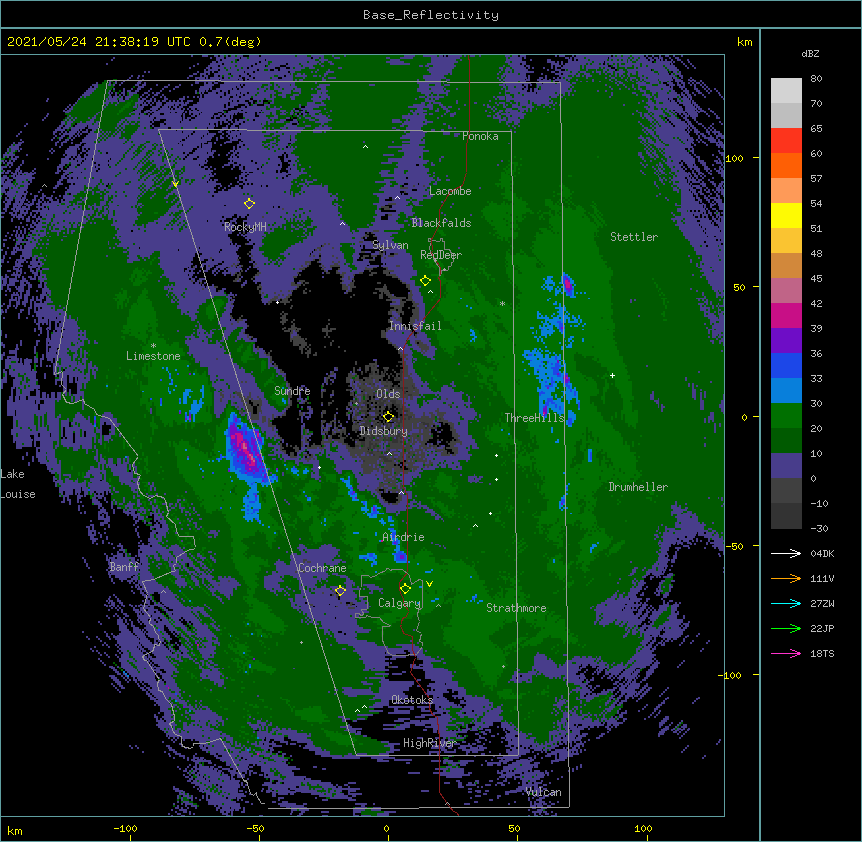Click the Didsbury city label

click(384, 431)
